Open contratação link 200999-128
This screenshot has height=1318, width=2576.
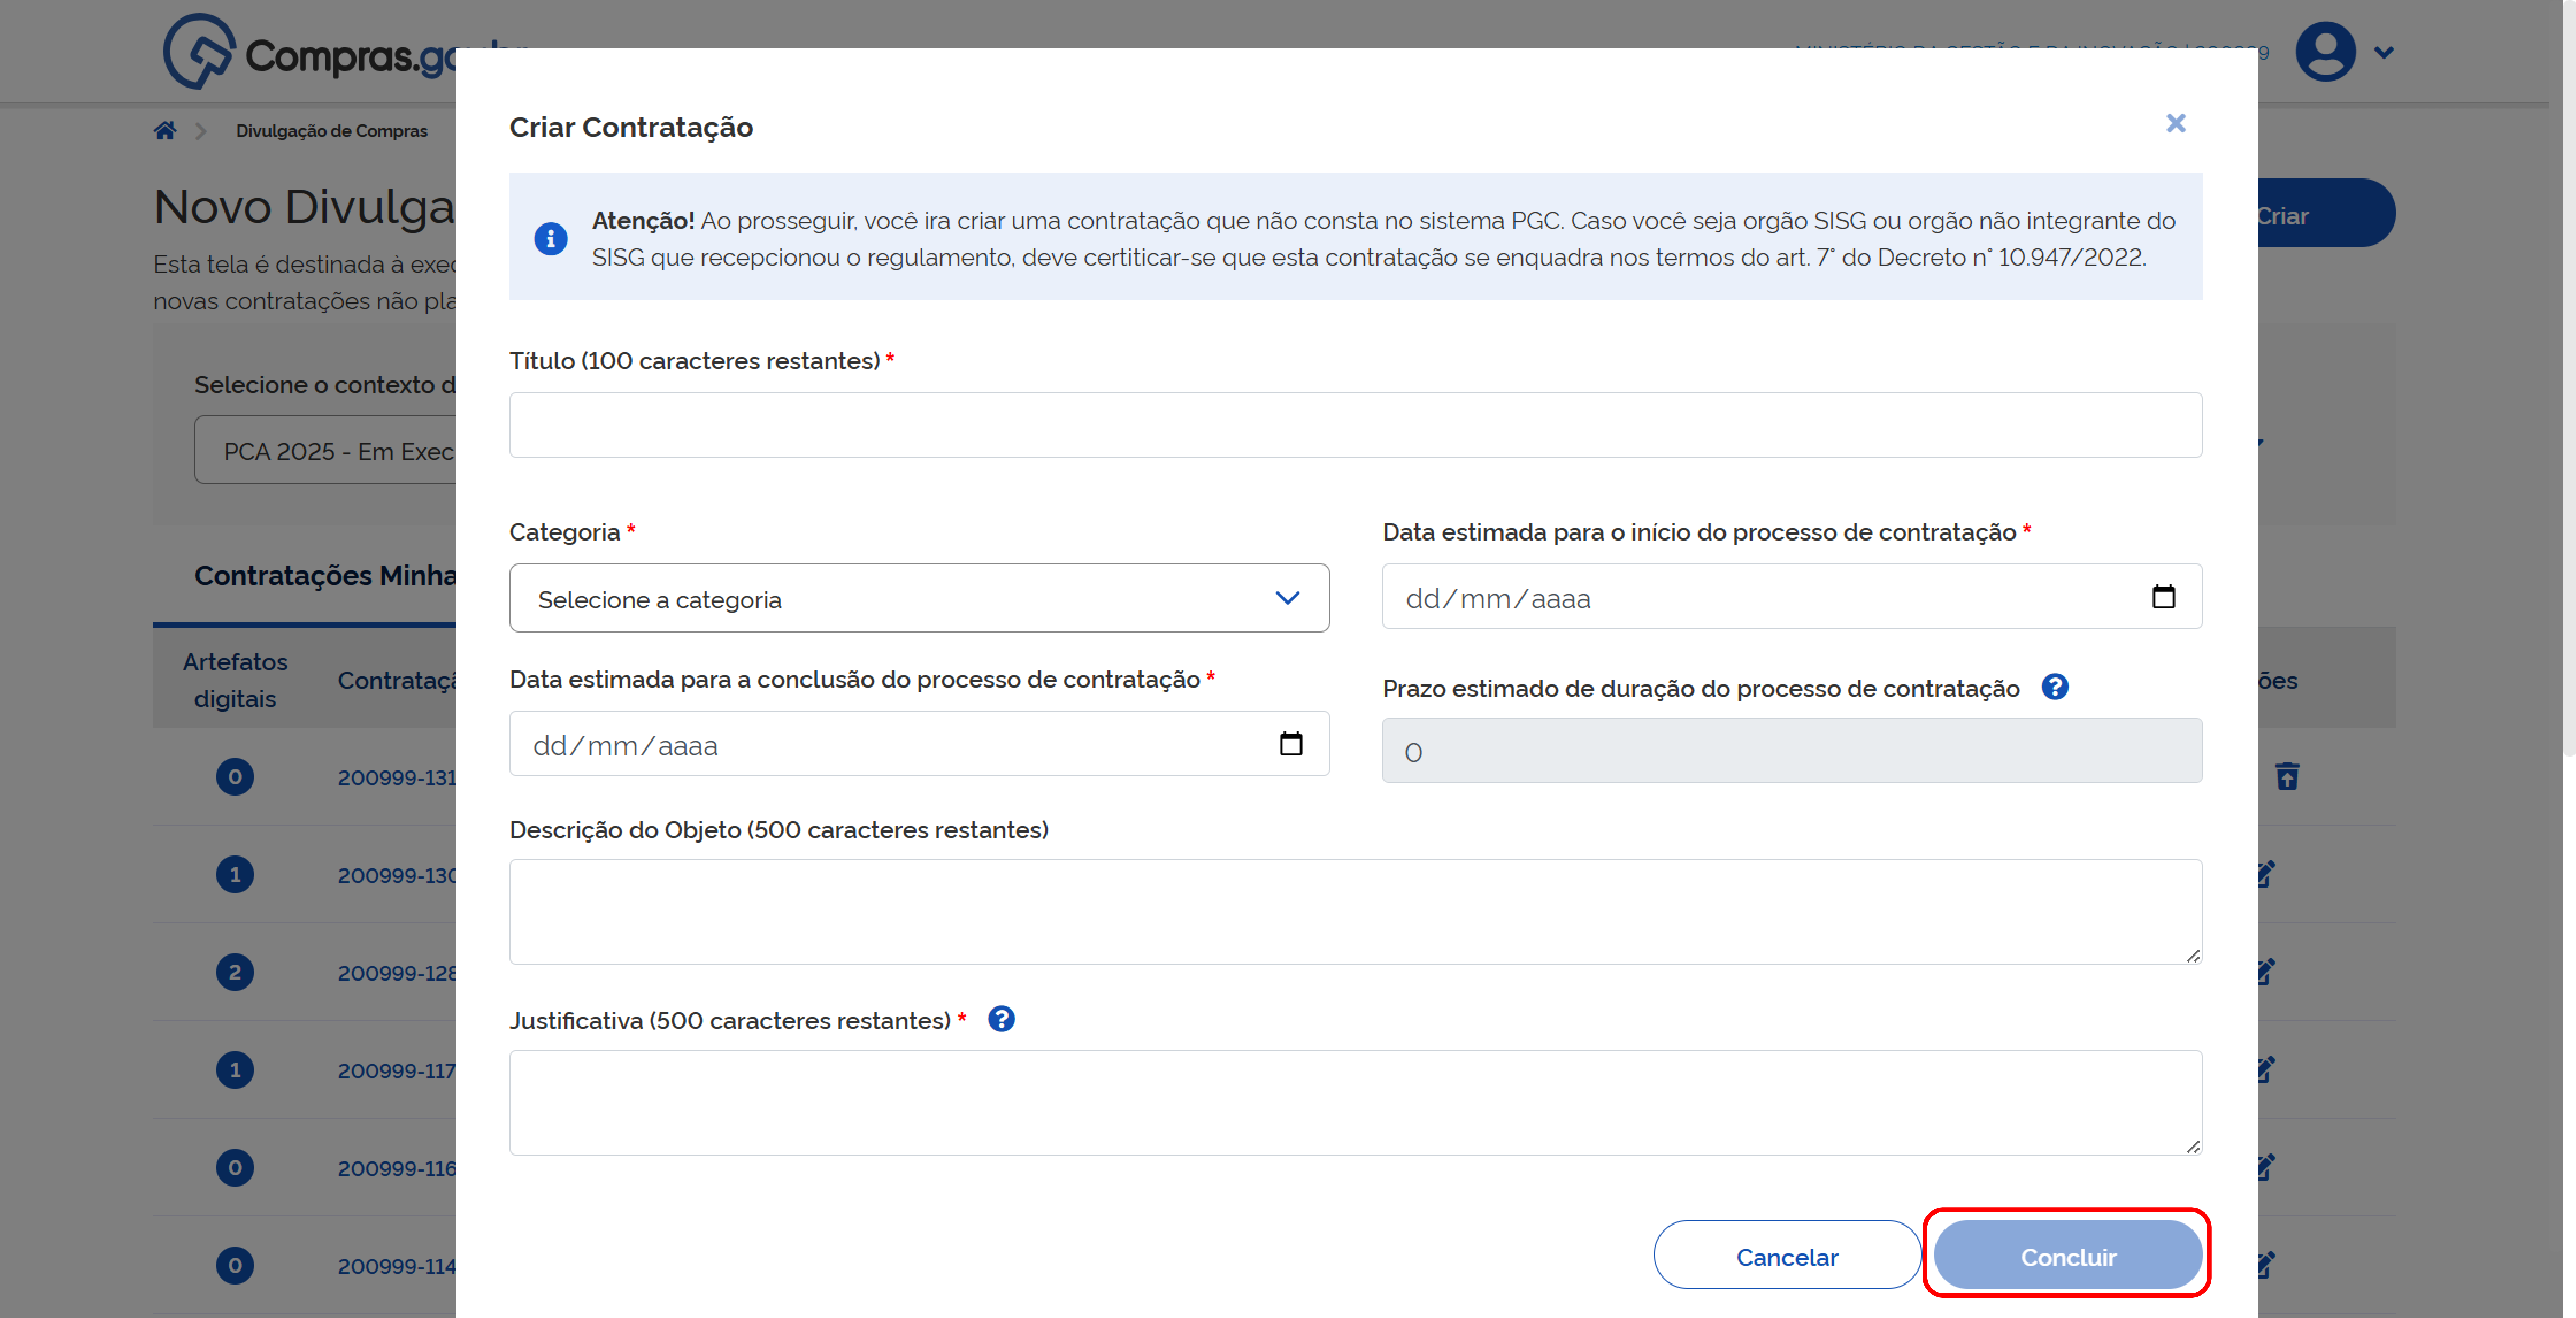point(397,973)
